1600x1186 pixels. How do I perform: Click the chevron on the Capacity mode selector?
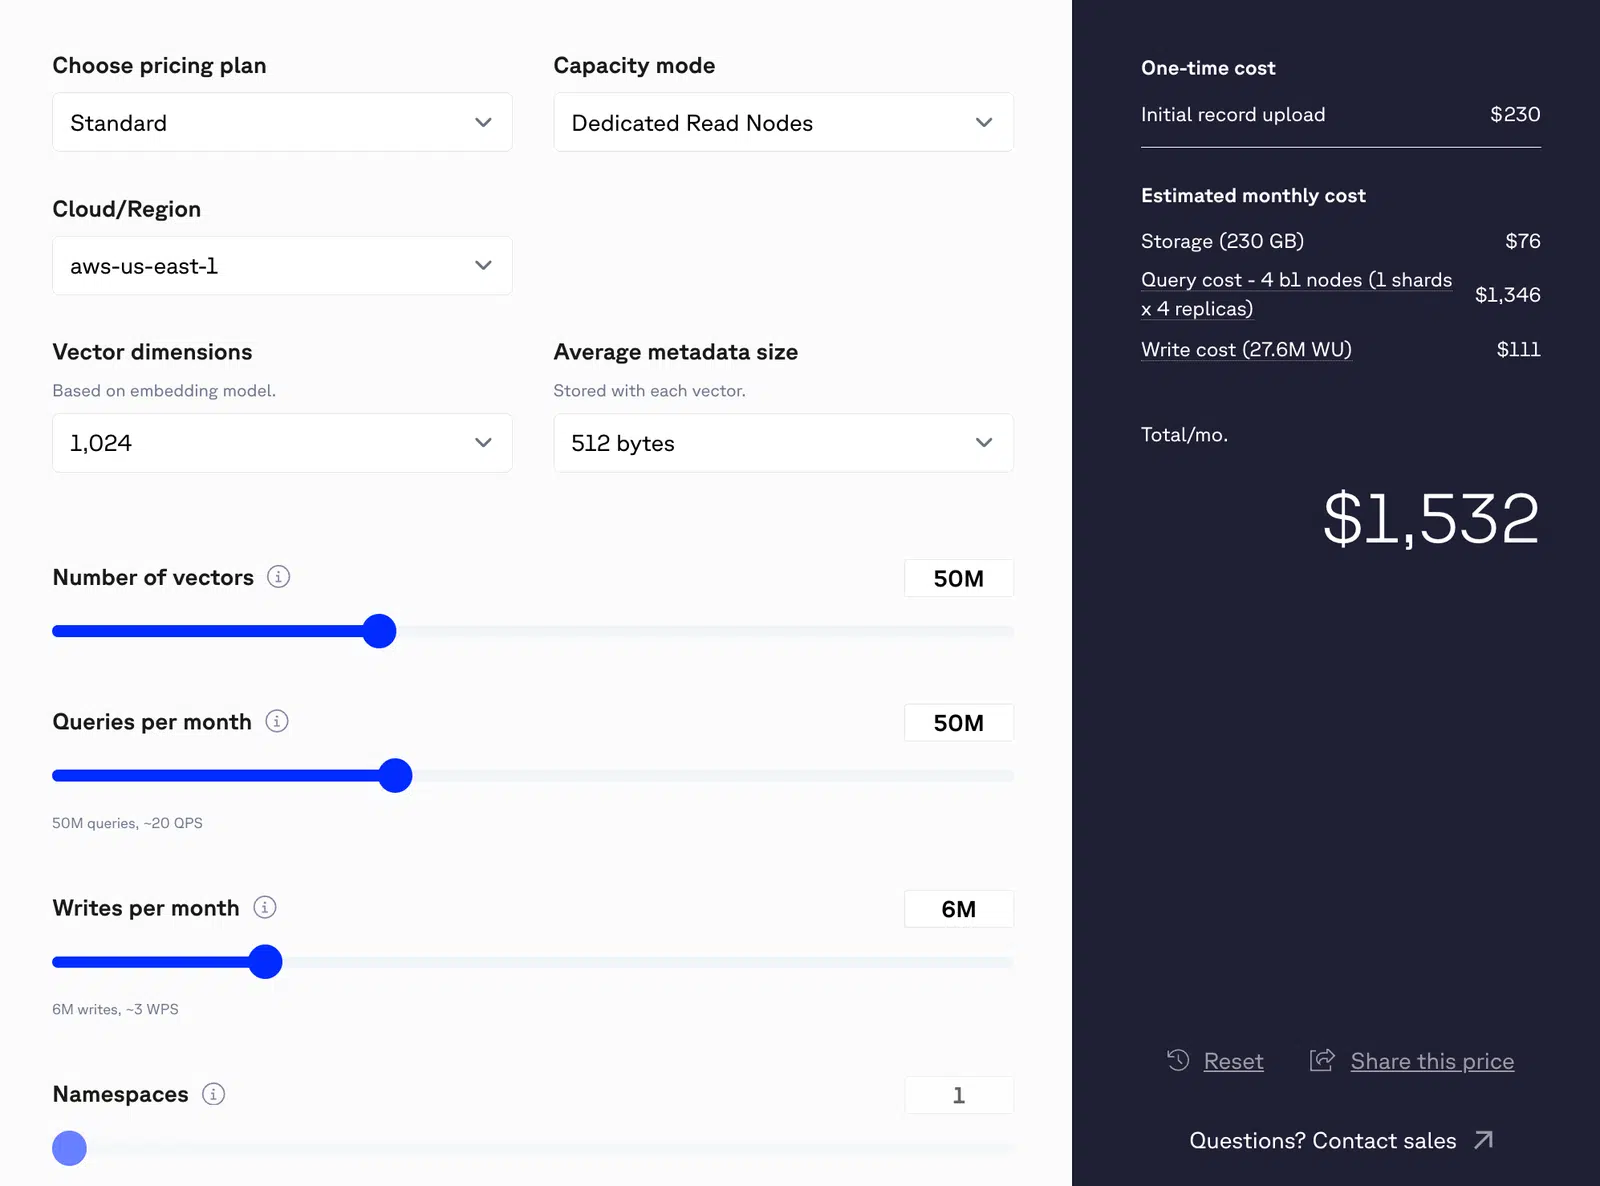pyautogui.click(x=983, y=122)
